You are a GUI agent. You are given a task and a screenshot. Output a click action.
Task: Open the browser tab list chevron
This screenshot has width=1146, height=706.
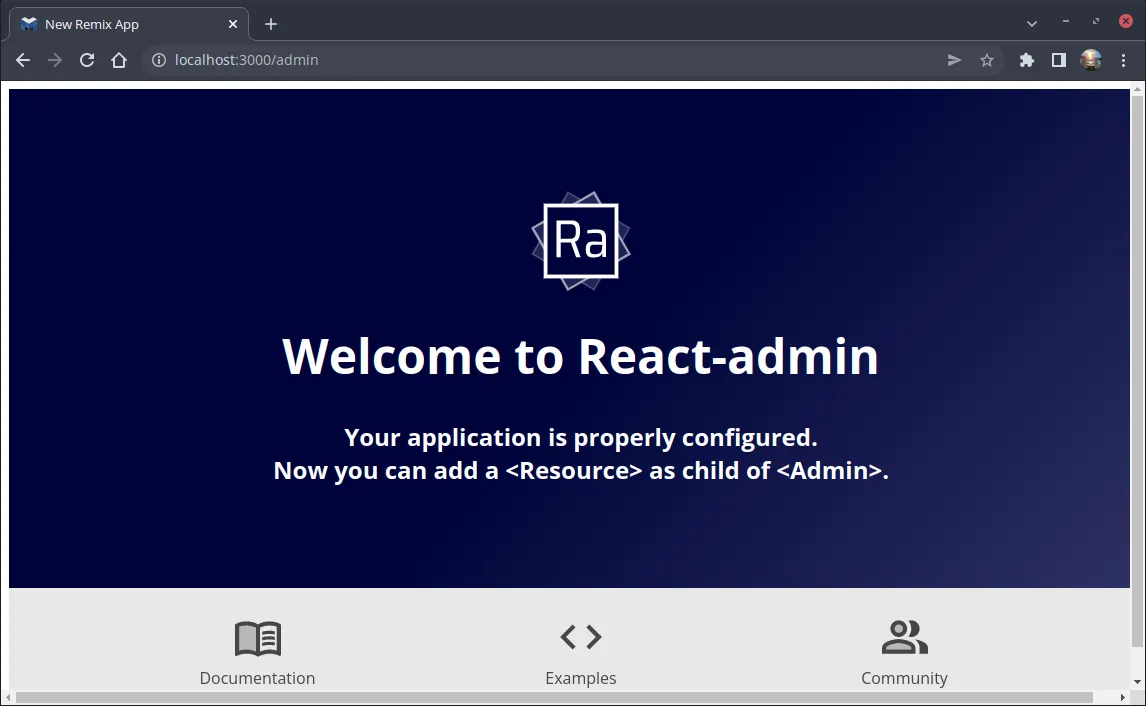click(1031, 22)
